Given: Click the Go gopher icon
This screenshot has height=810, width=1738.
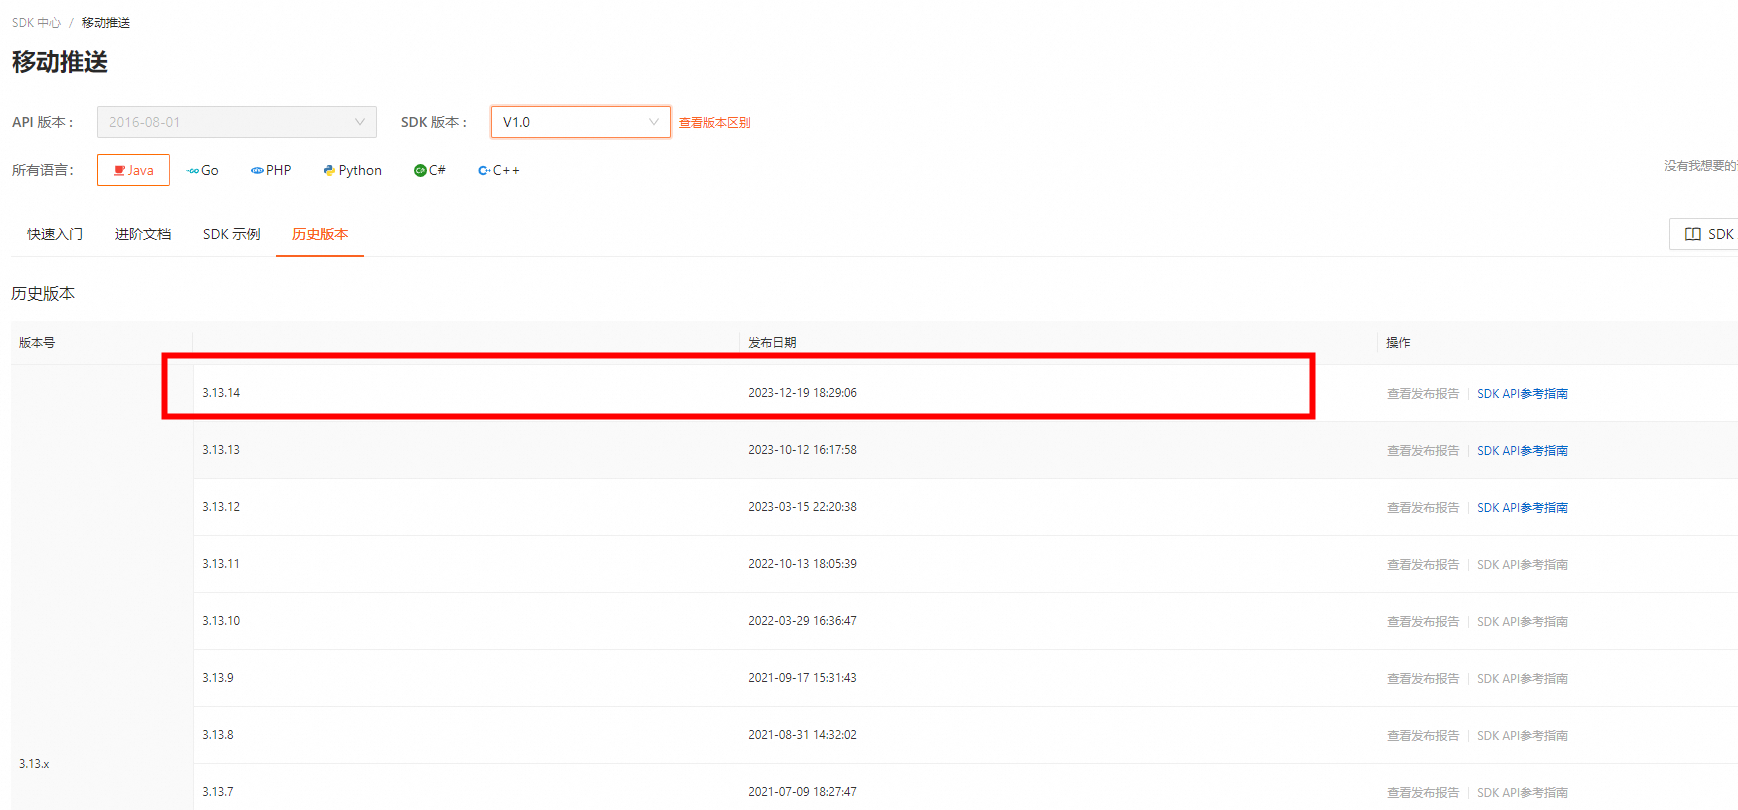Looking at the screenshot, I should coord(193,171).
